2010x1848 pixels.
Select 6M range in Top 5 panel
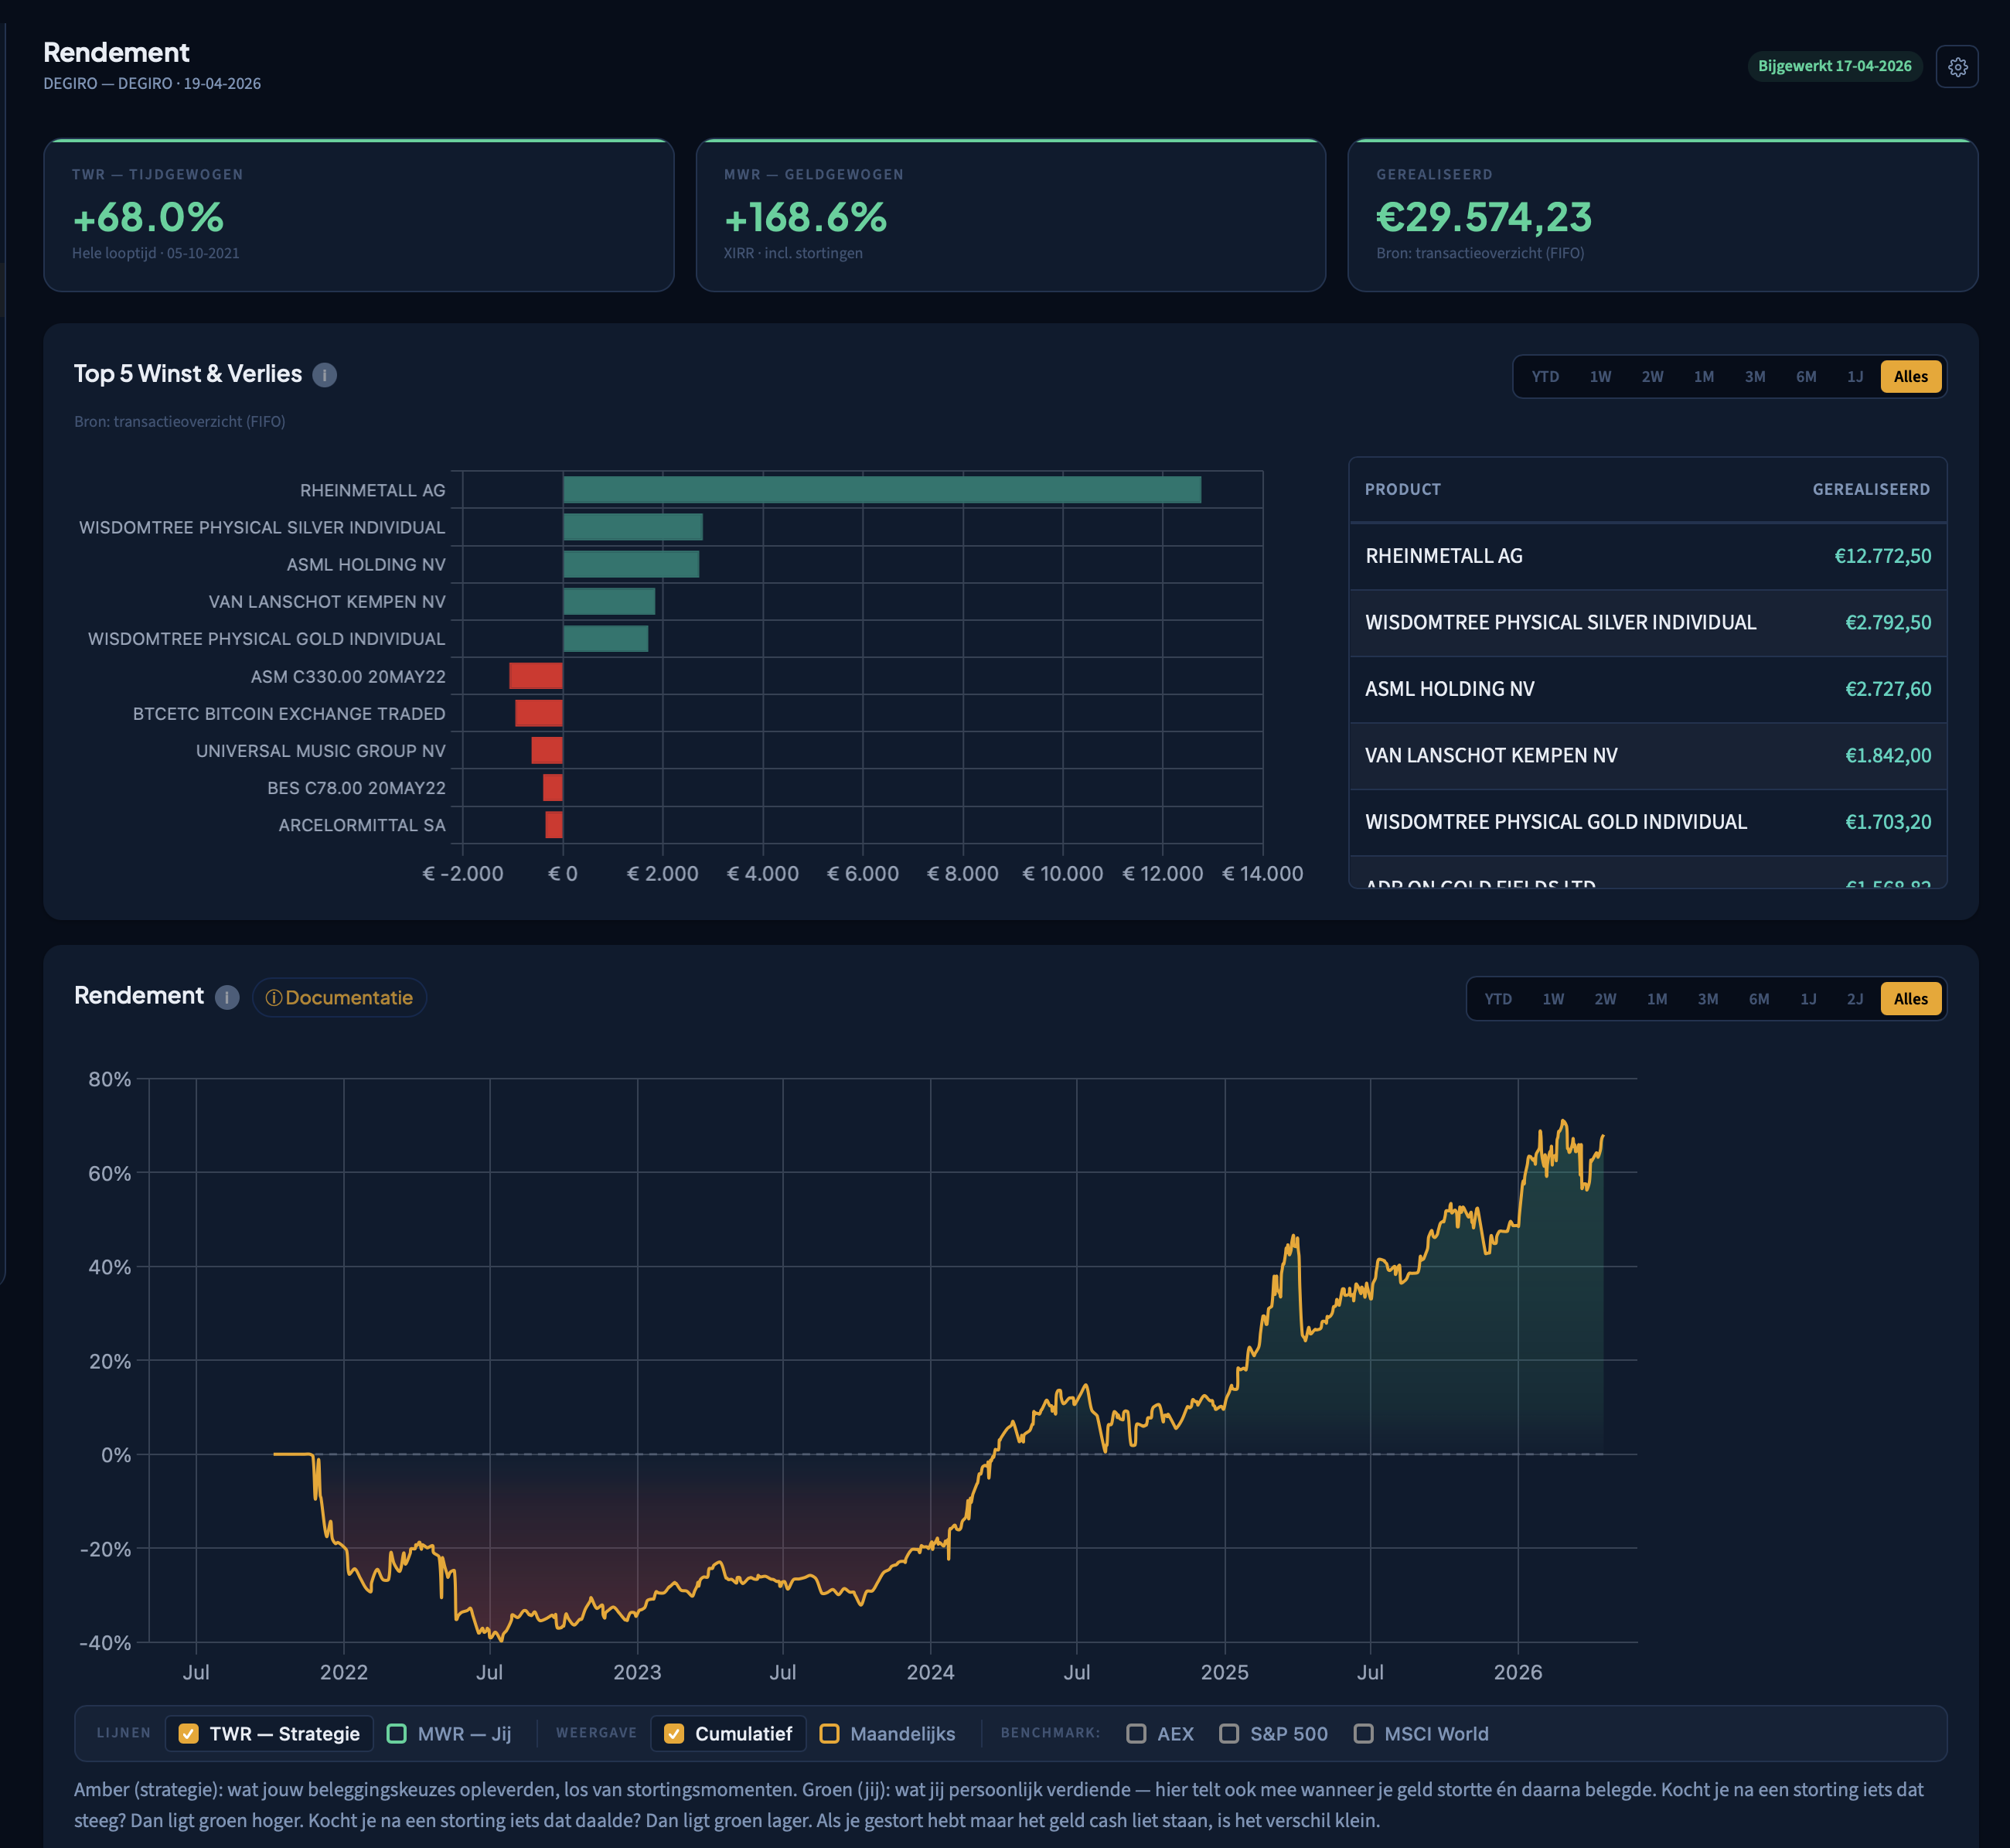1805,377
